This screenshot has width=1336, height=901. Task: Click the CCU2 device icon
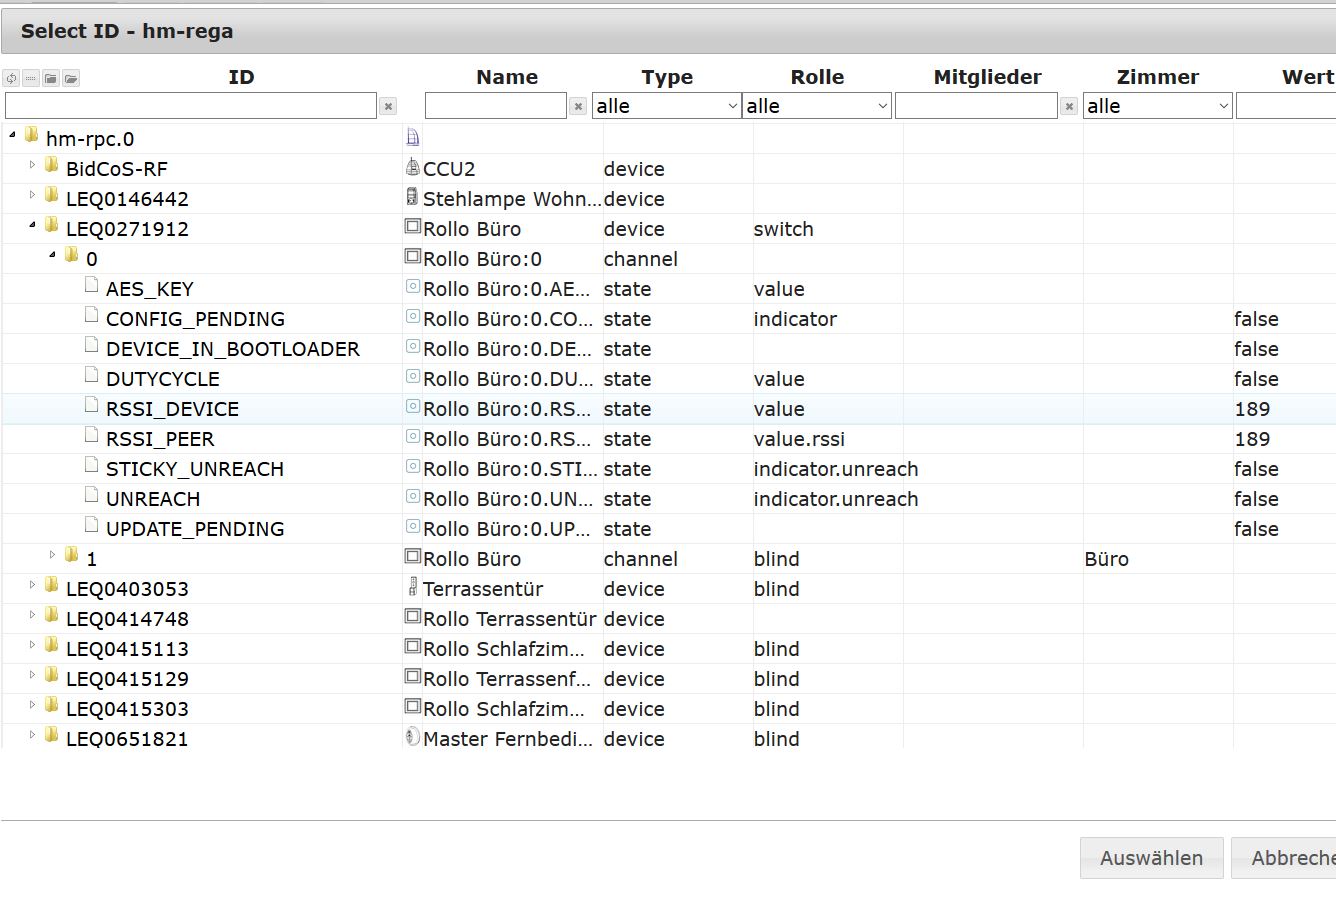[x=412, y=167]
